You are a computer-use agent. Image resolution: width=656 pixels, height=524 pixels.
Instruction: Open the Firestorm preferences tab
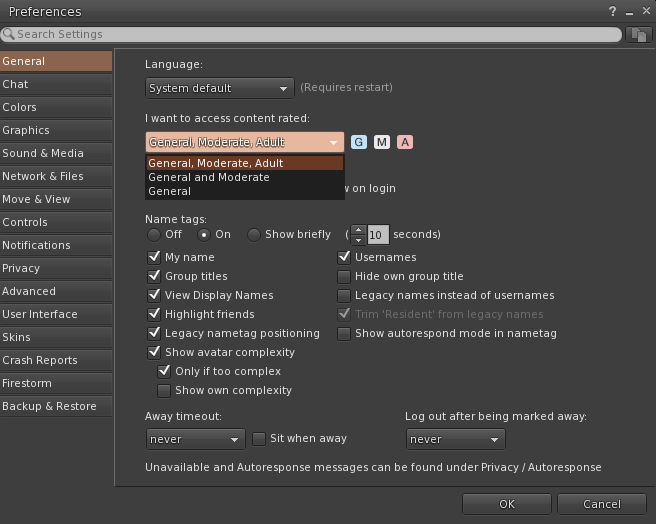pyautogui.click(x=27, y=383)
